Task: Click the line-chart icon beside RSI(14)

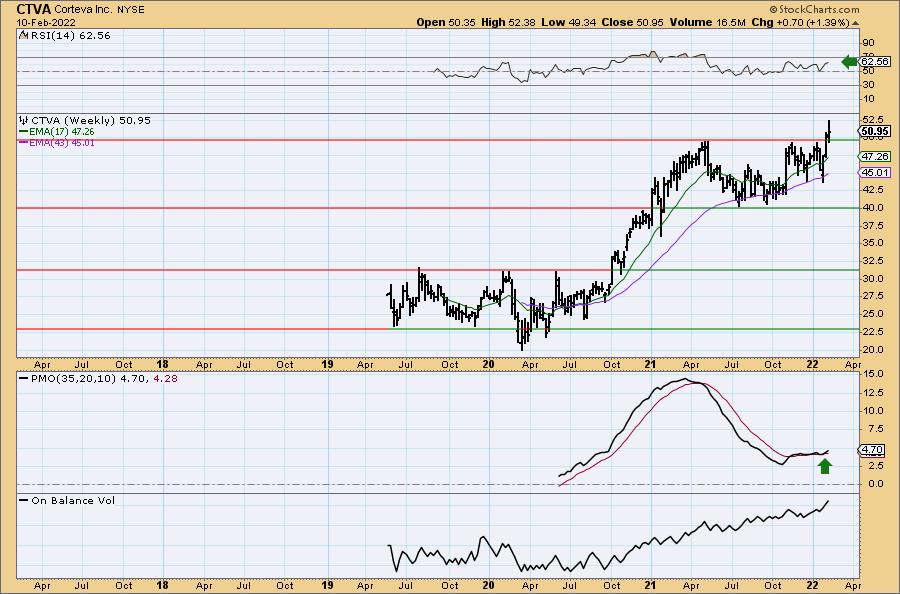Action: coord(24,35)
